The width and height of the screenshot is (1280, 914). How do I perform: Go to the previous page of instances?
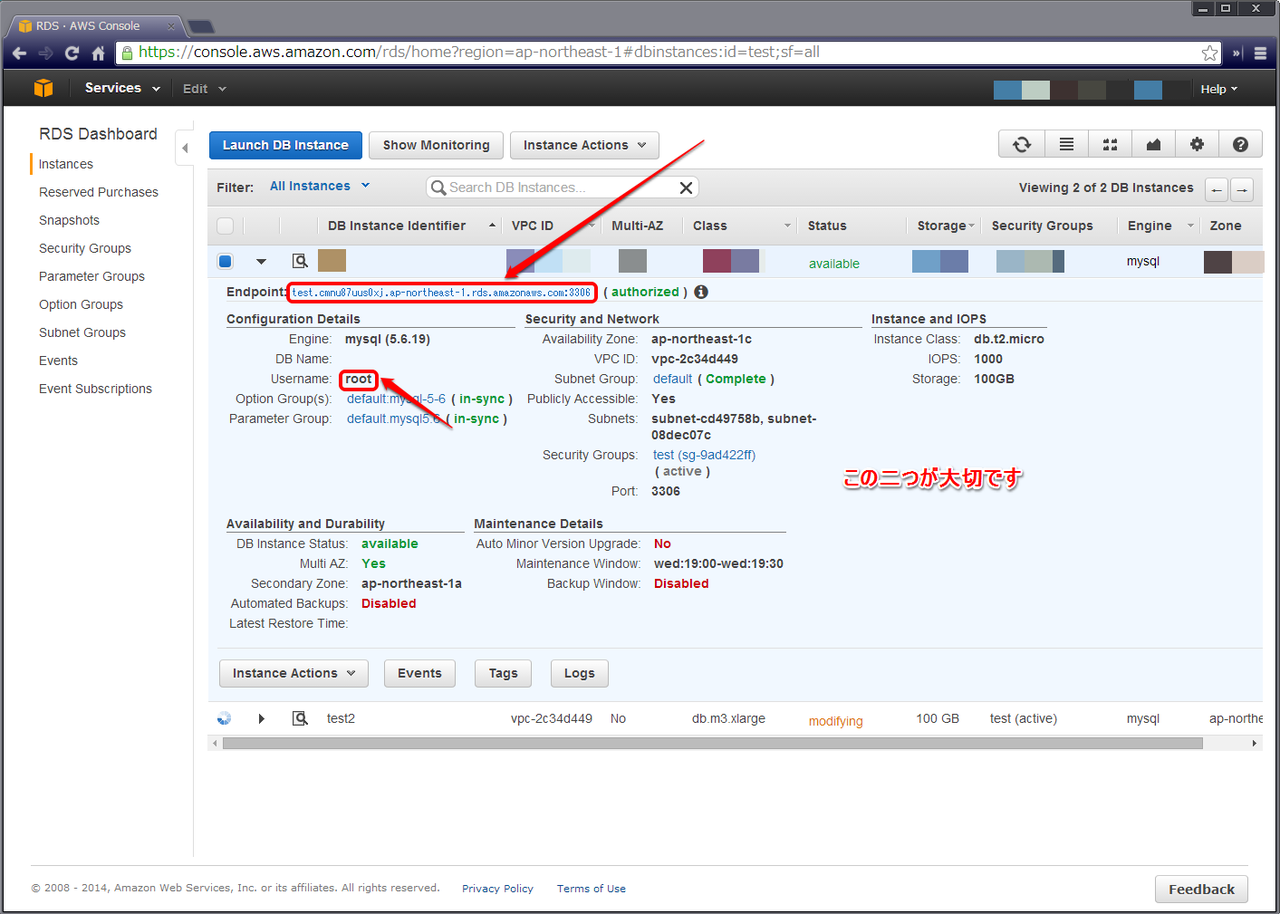pos(1217,189)
